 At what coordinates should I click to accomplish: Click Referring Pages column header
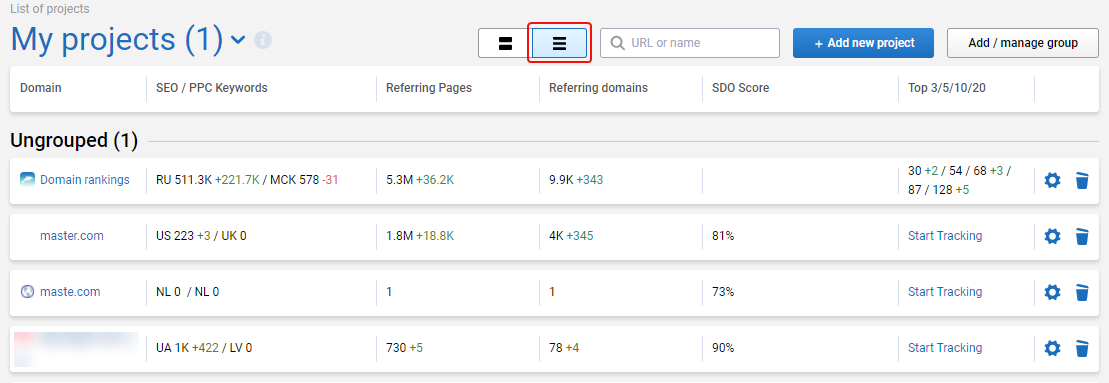point(429,88)
